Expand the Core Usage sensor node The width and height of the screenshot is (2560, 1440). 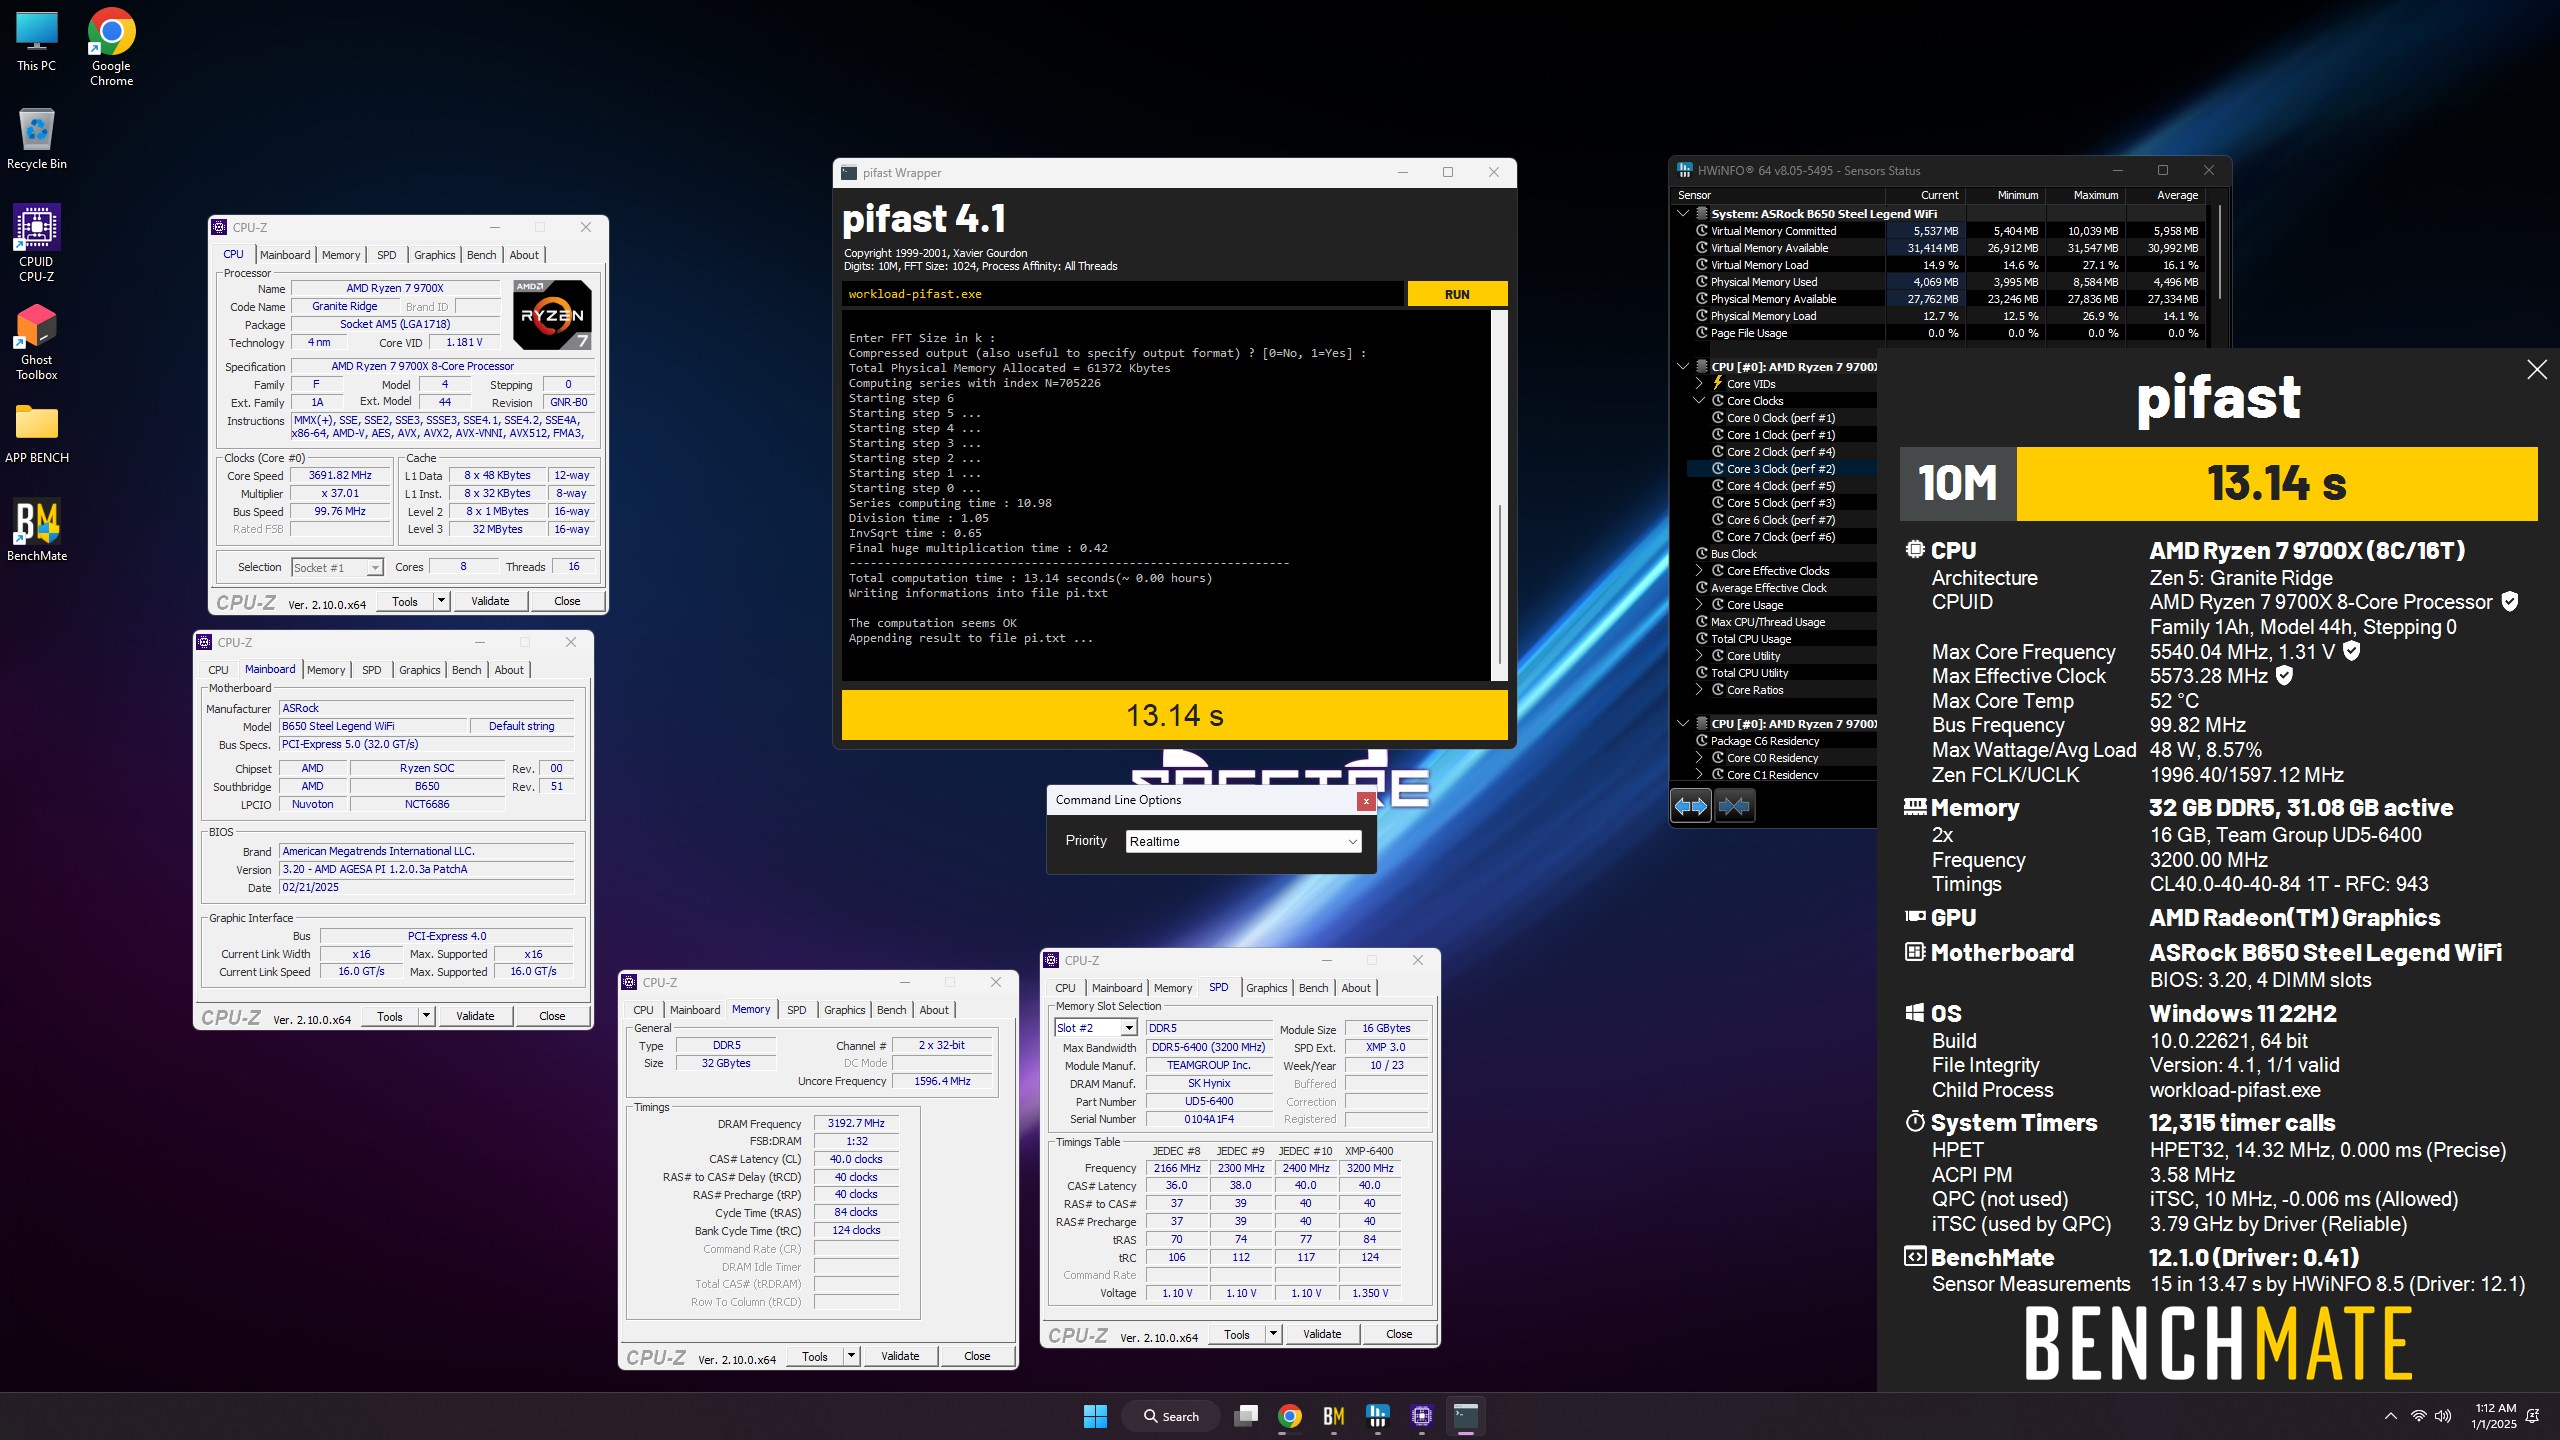(1699, 605)
